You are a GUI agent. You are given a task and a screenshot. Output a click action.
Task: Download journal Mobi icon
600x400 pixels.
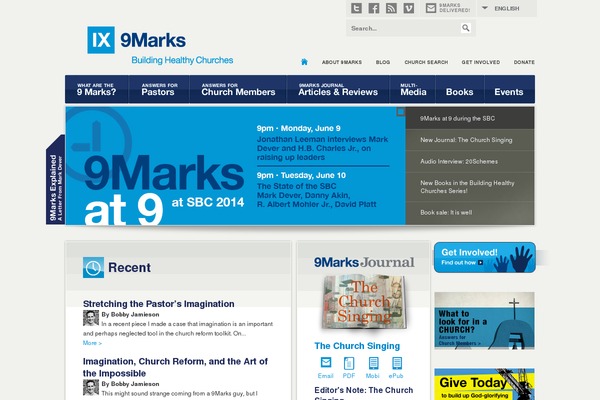point(373,363)
